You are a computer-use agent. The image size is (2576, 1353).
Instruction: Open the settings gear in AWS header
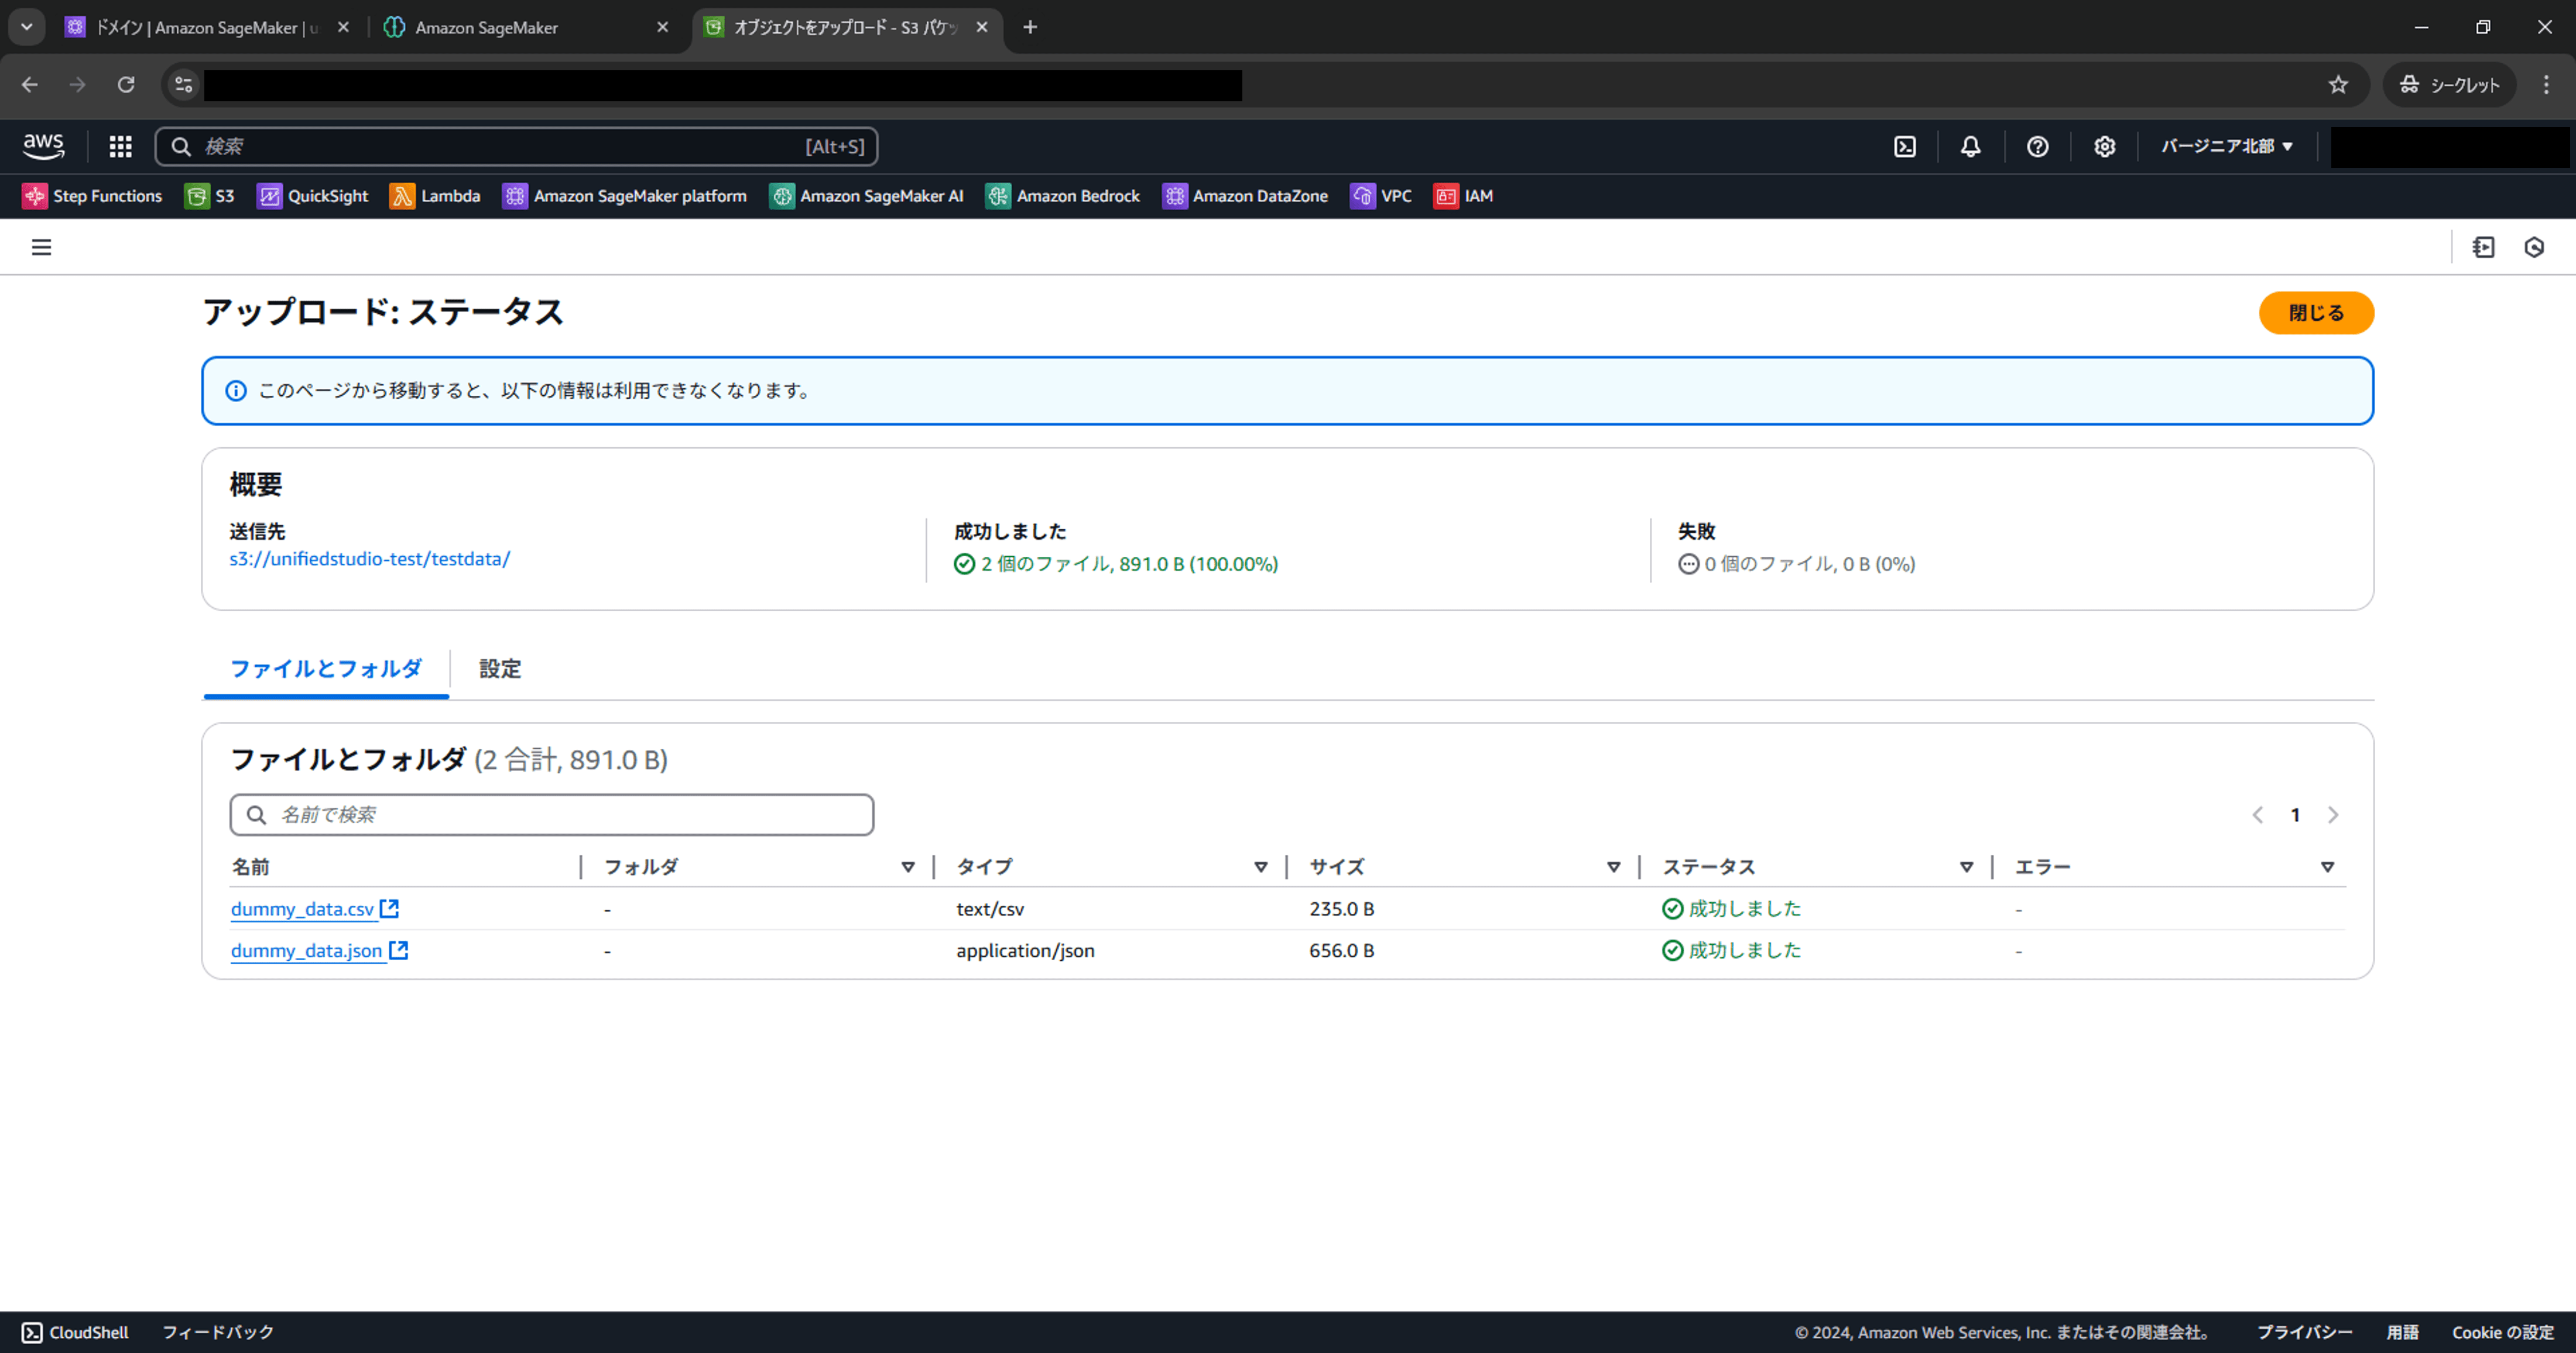tap(2104, 147)
